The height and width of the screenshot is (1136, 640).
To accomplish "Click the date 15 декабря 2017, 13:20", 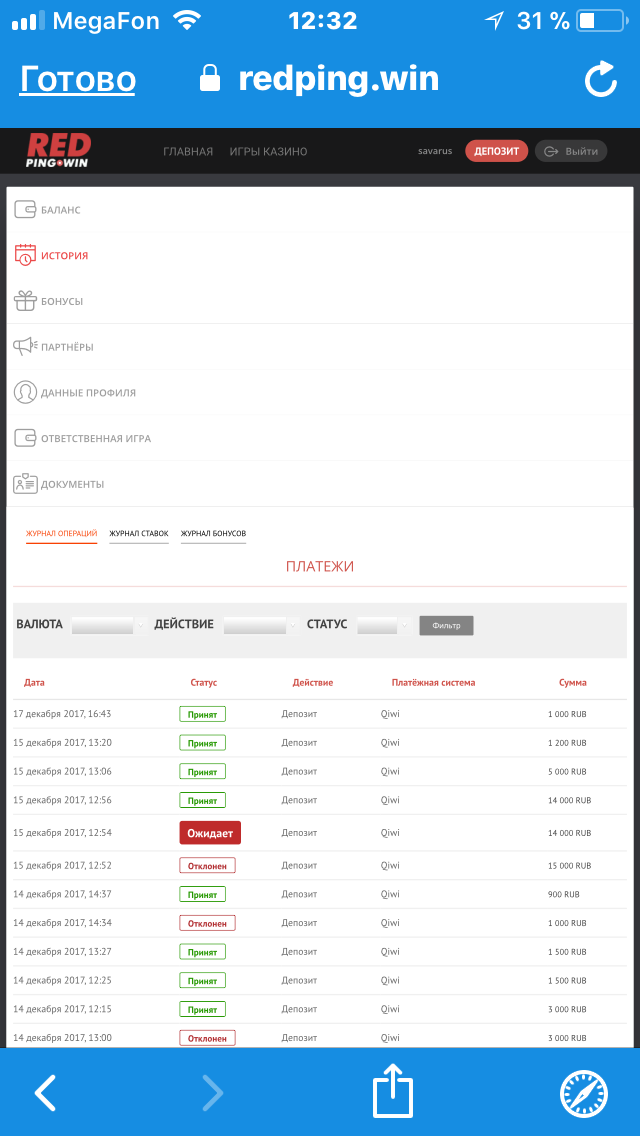I will (62, 743).
